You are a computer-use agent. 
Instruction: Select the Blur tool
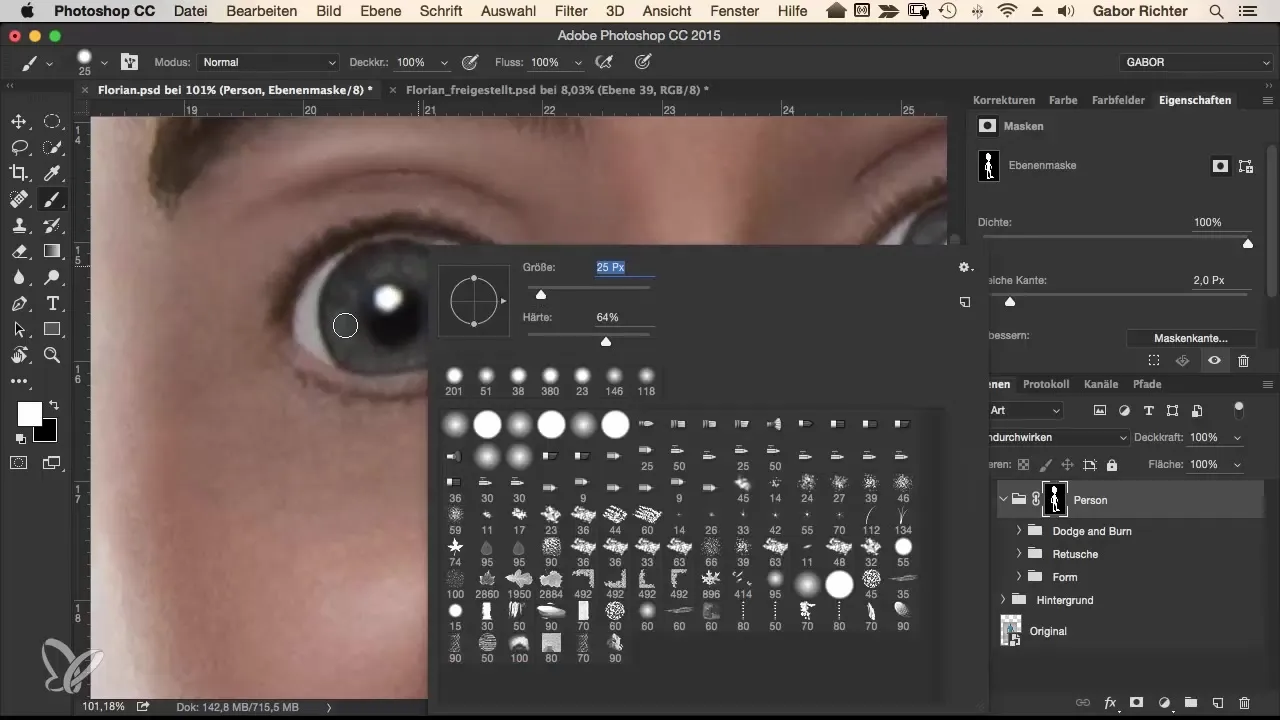(19, 278)
